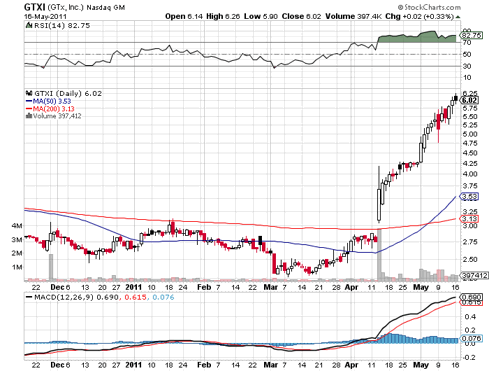The height and width of the screenshot is (371, 489).
Task: Click the "Low 5.90" value in the header
Action: (261, 16)
